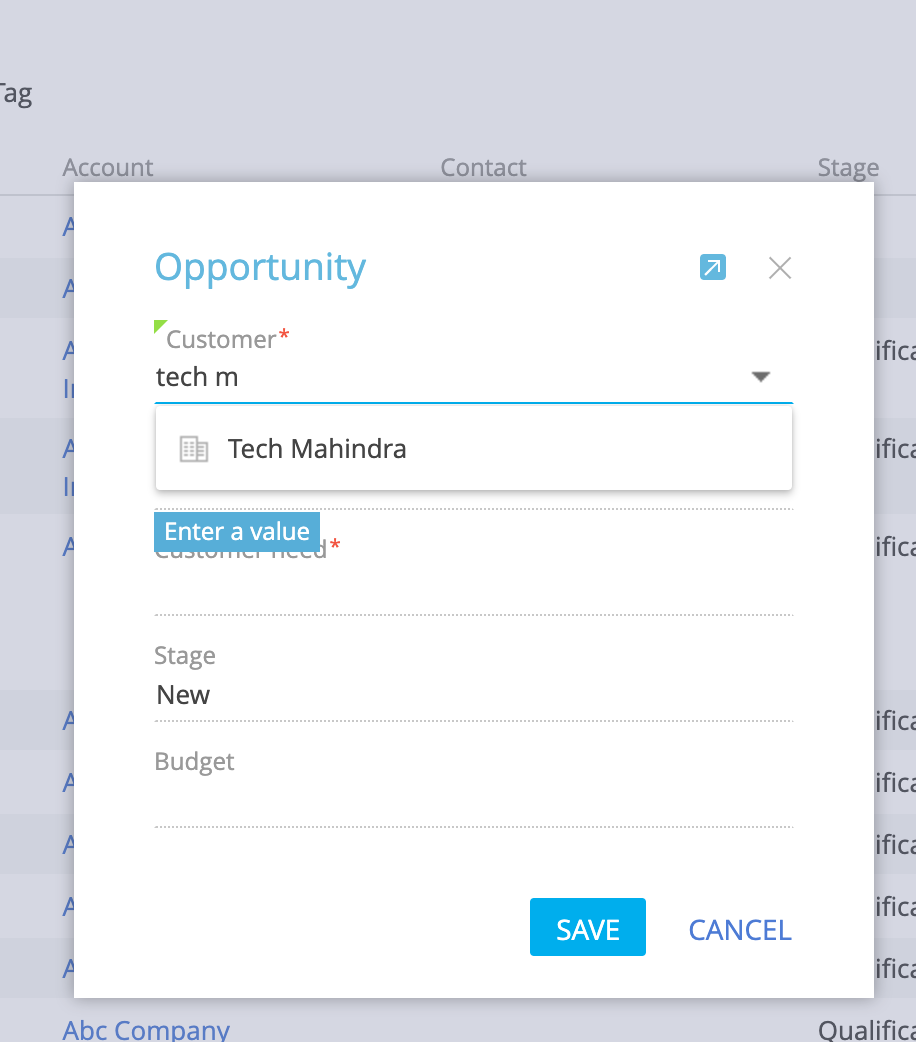Save the opportunity
The width and height of the screenshot is (916, 1042).
pos(588,927)
